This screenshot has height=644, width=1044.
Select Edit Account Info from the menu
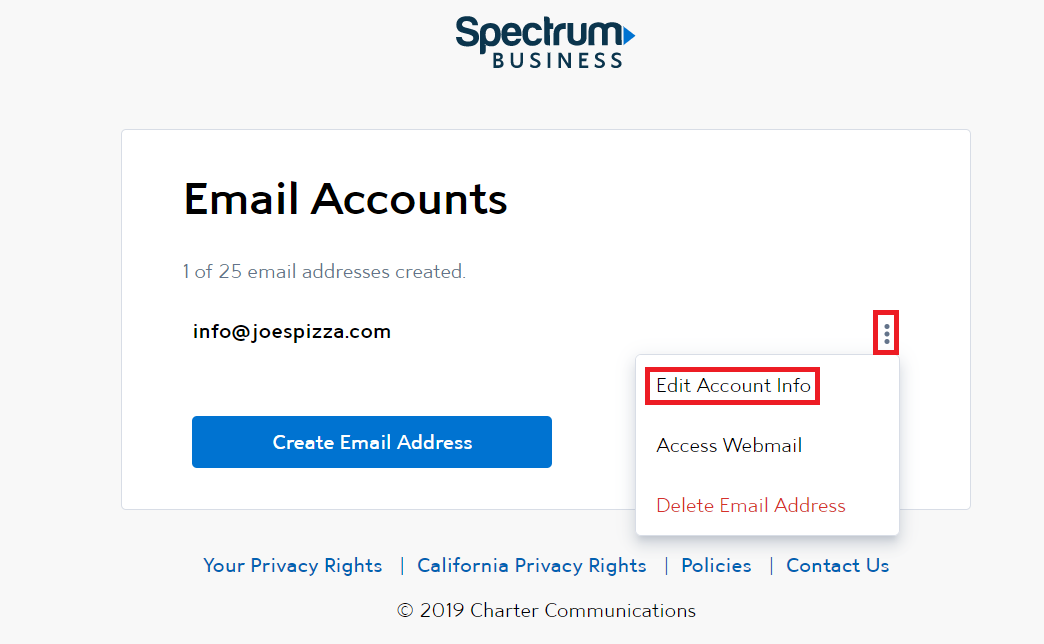(x=733, y=386)
